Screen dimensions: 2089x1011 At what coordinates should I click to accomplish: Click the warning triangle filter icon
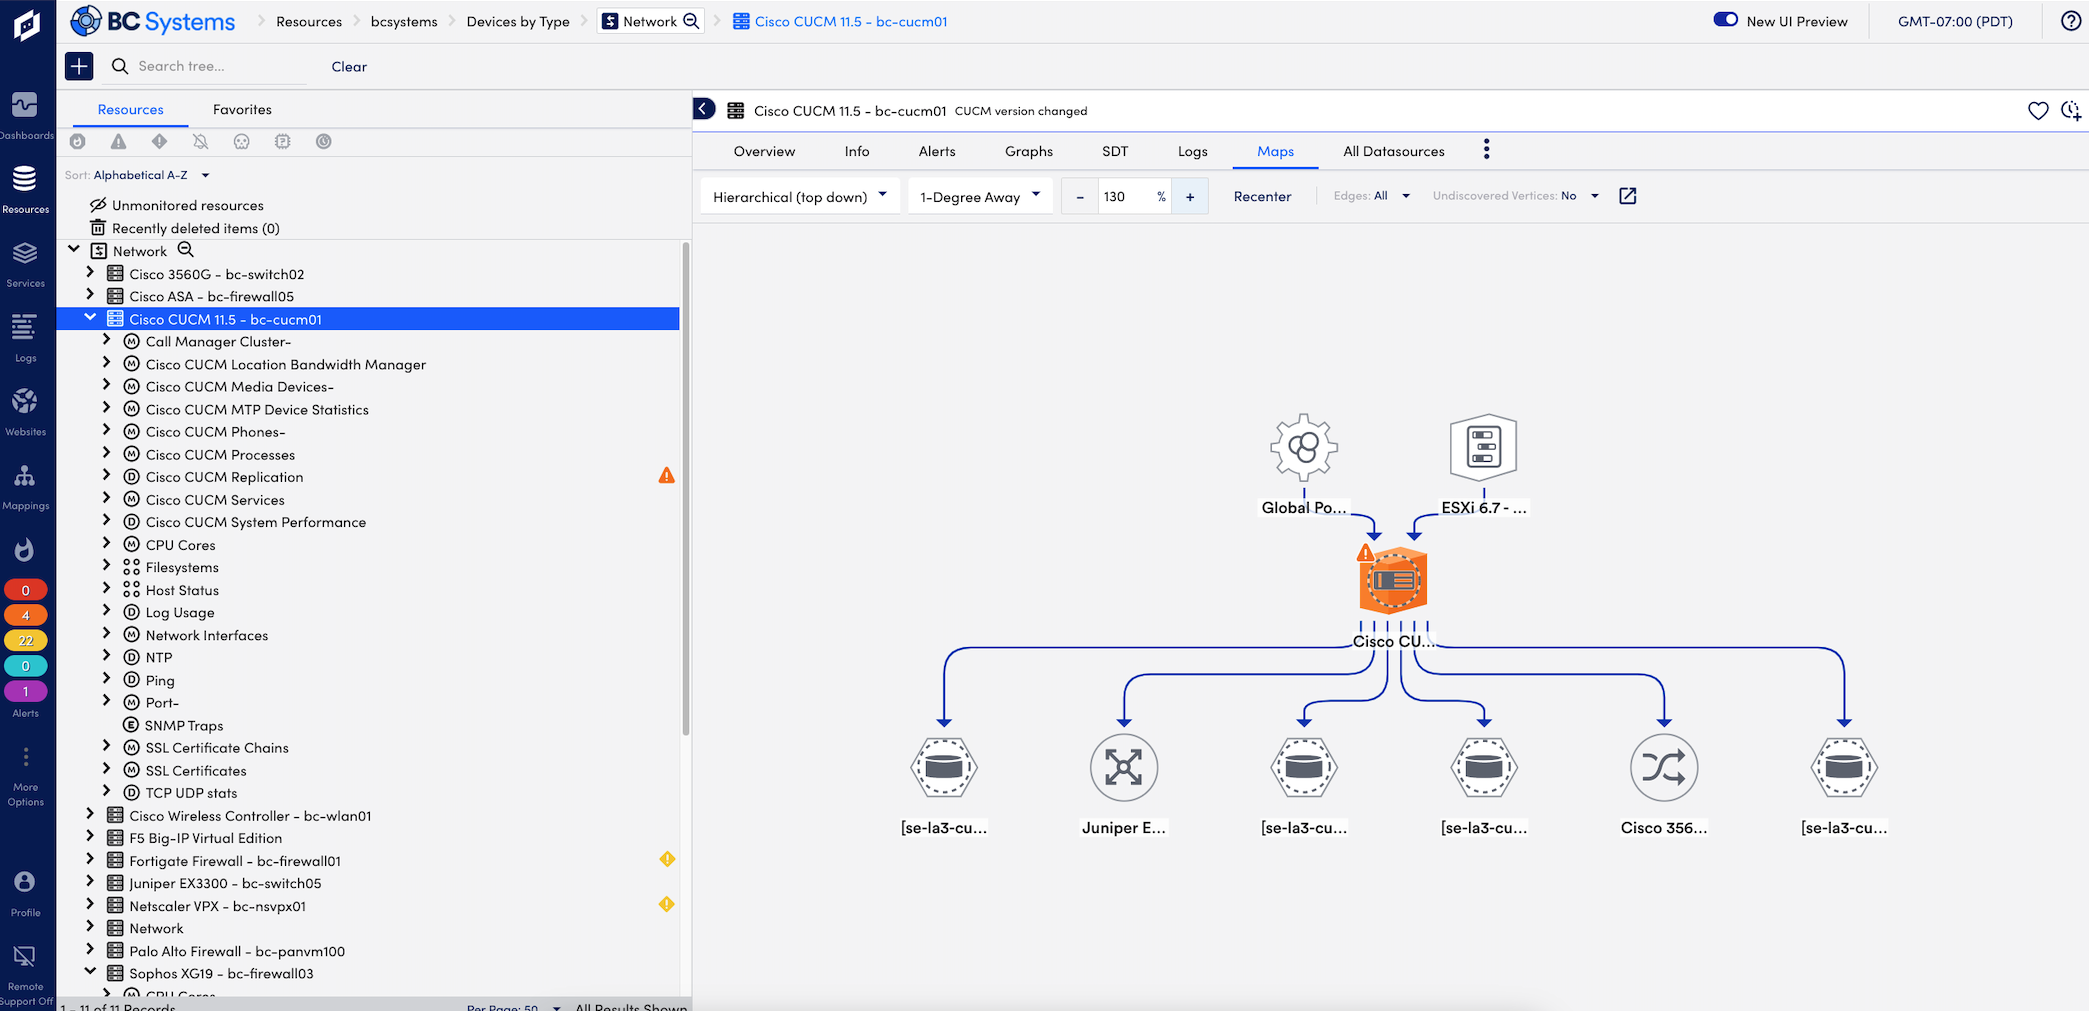point(119,142)
